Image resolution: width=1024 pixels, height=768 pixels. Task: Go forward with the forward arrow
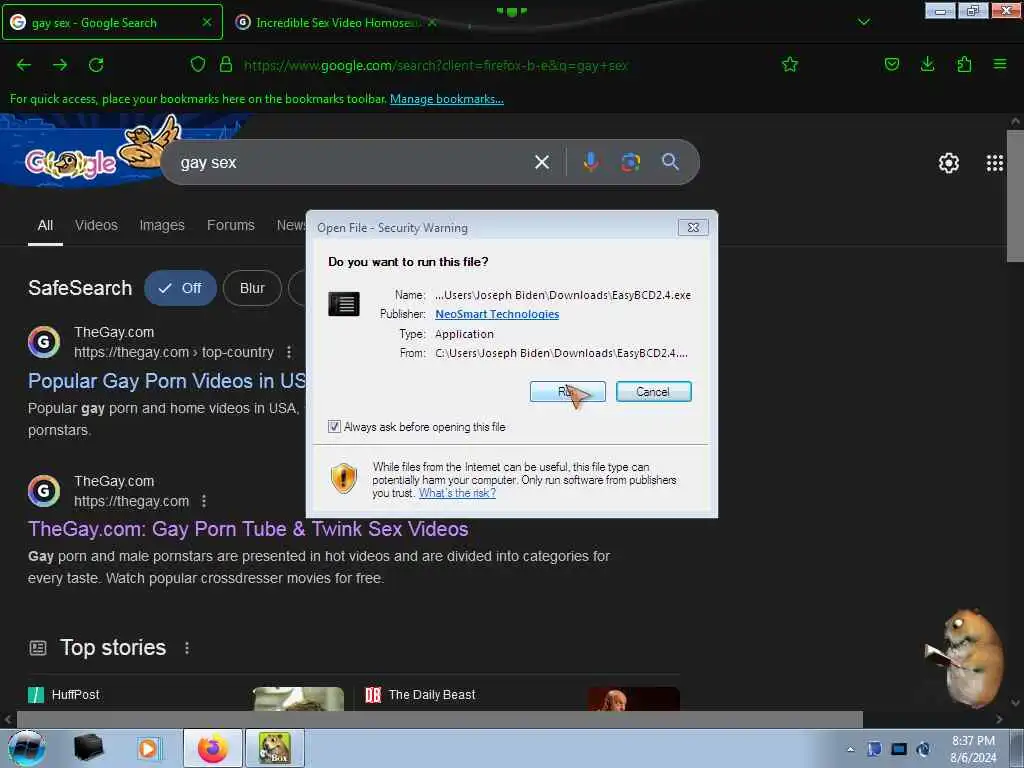click(60, 65)
